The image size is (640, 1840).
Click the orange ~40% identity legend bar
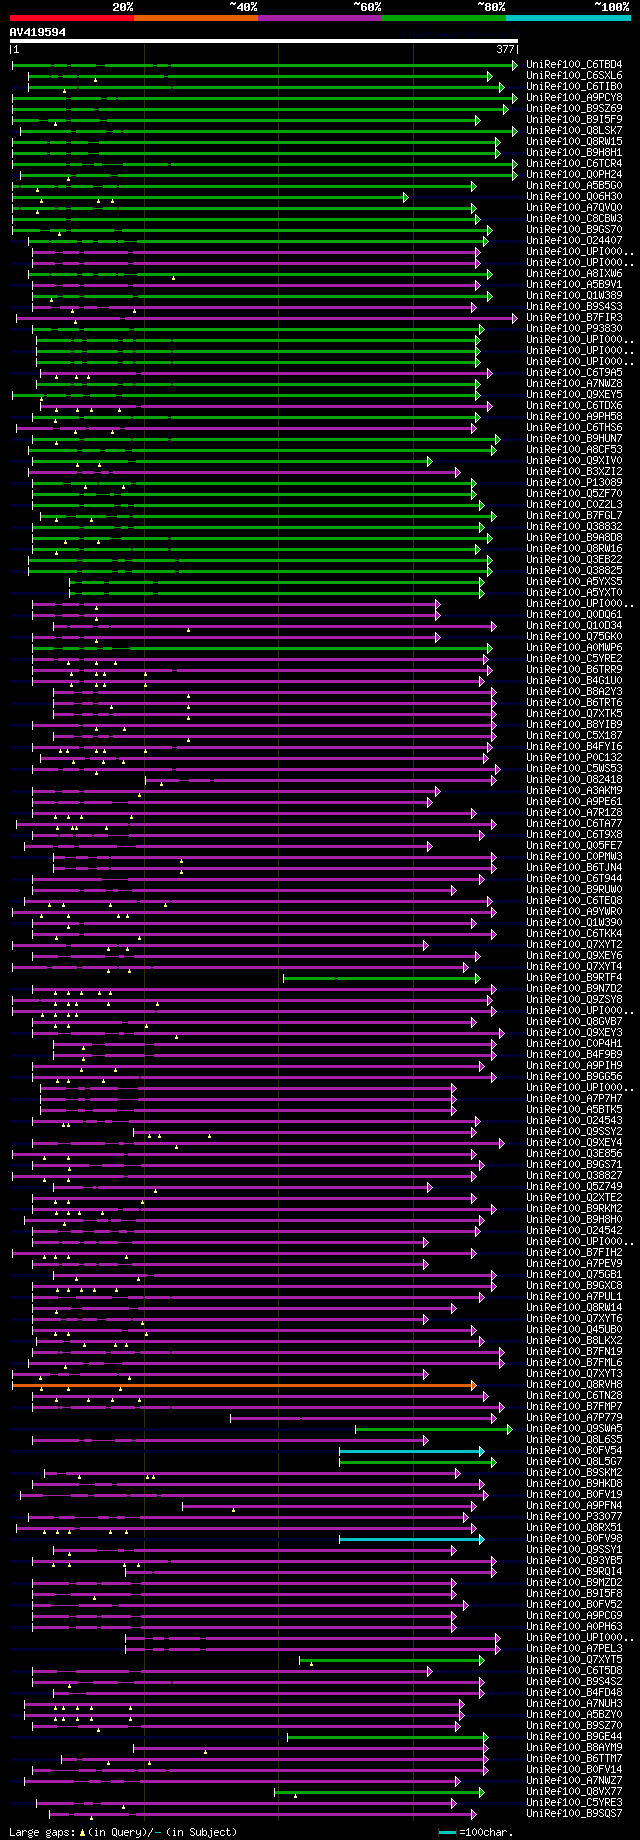pyautogui.click(x=195, y=17)
